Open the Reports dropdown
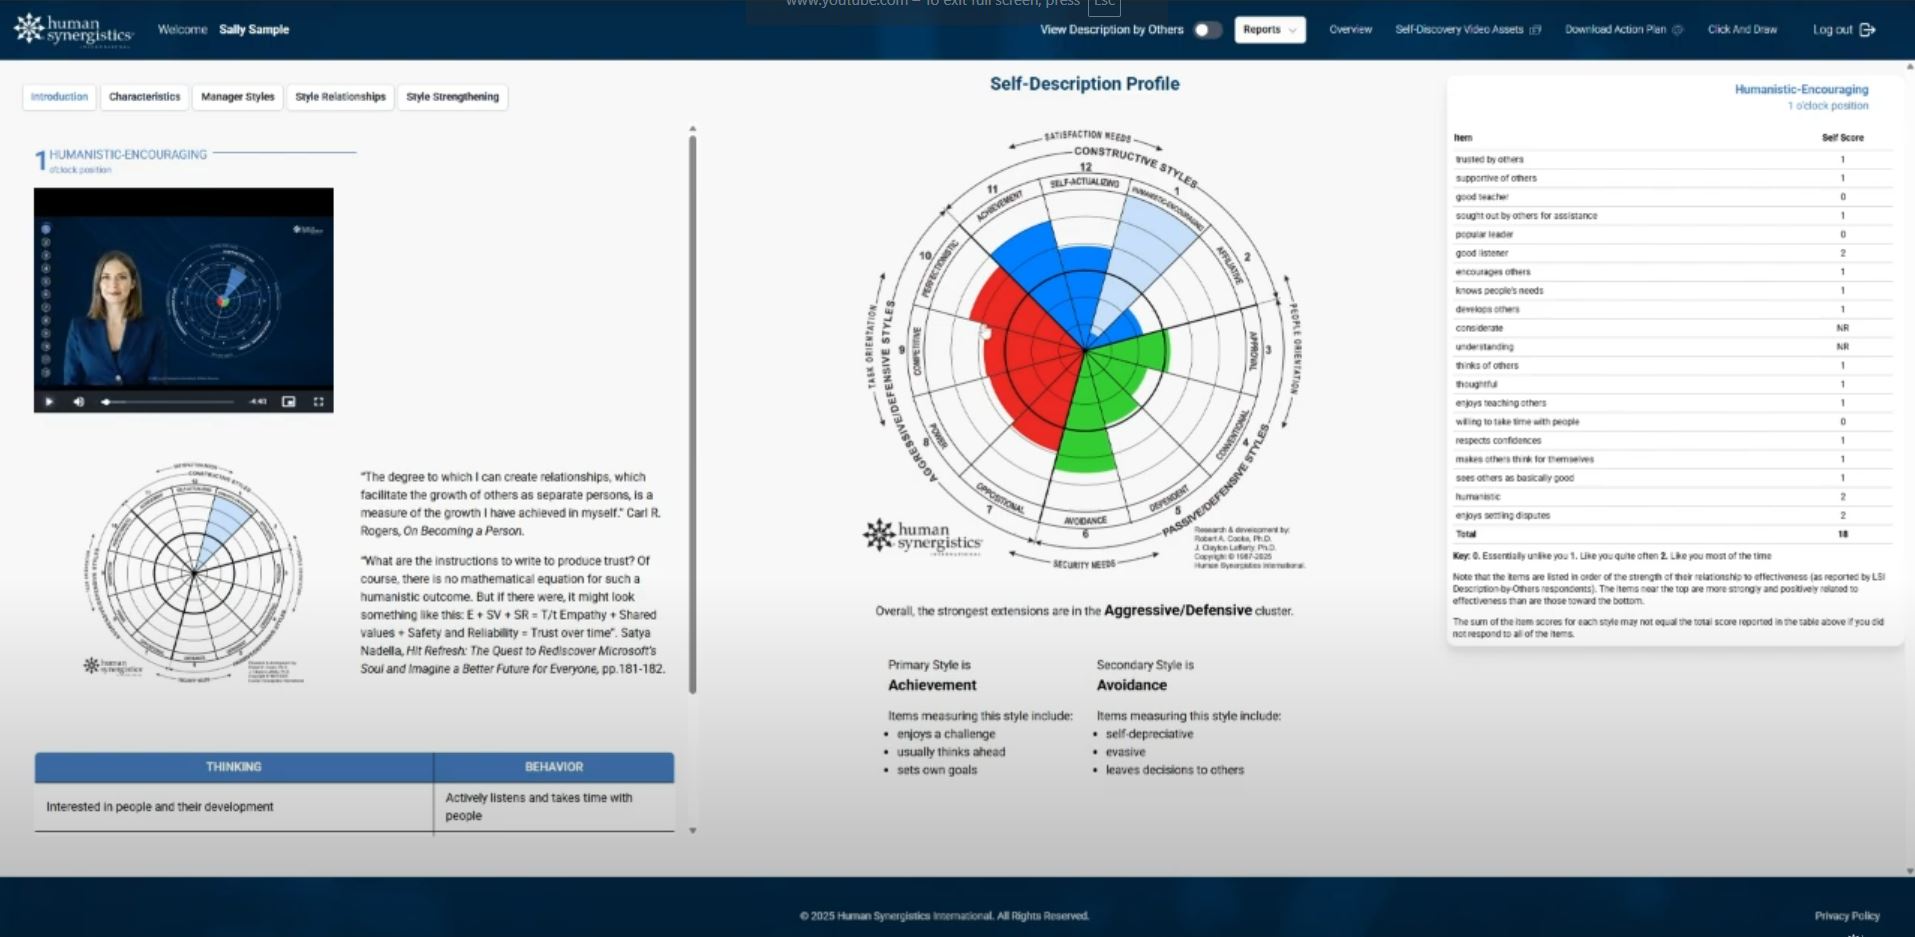 [x=1269, y=30]
